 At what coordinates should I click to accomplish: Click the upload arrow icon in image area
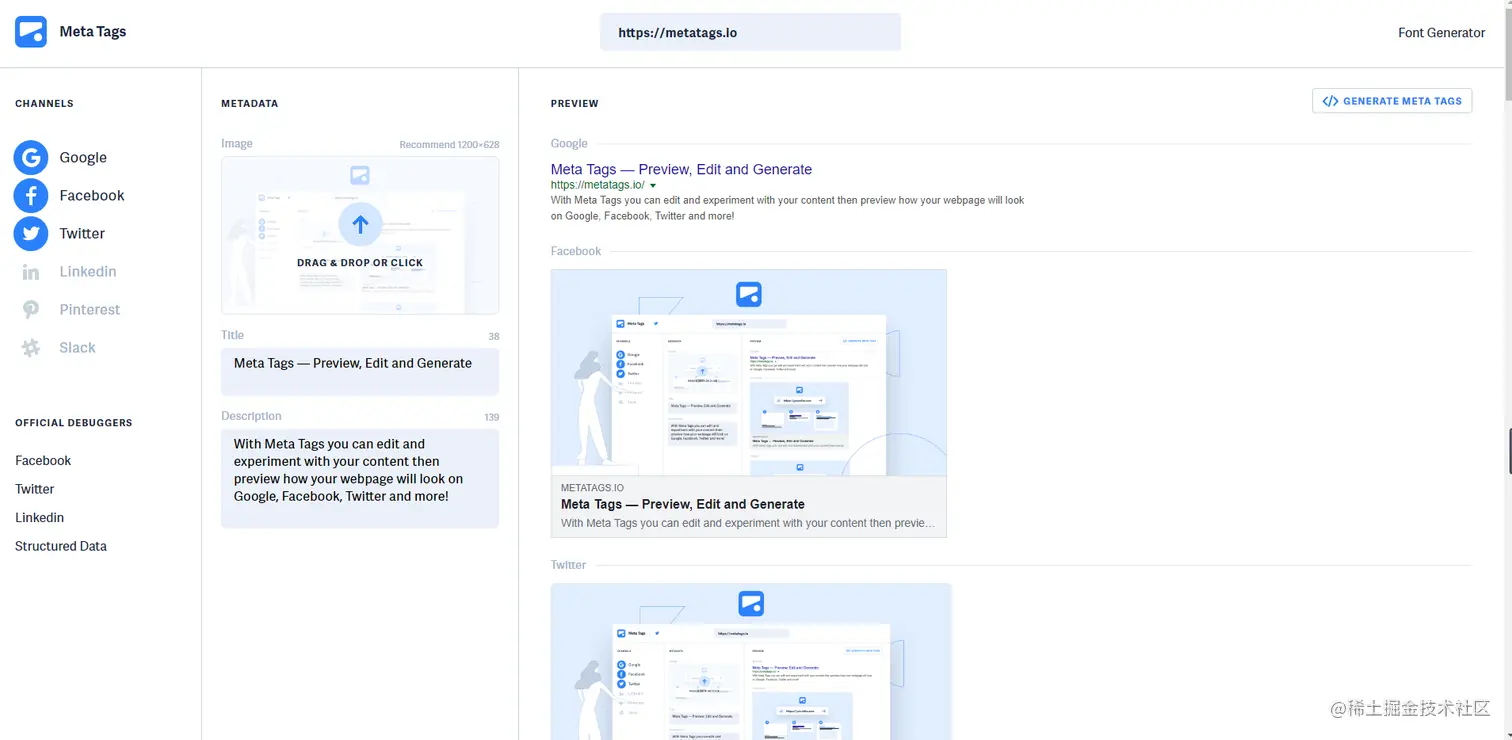[x=360, y=225]
